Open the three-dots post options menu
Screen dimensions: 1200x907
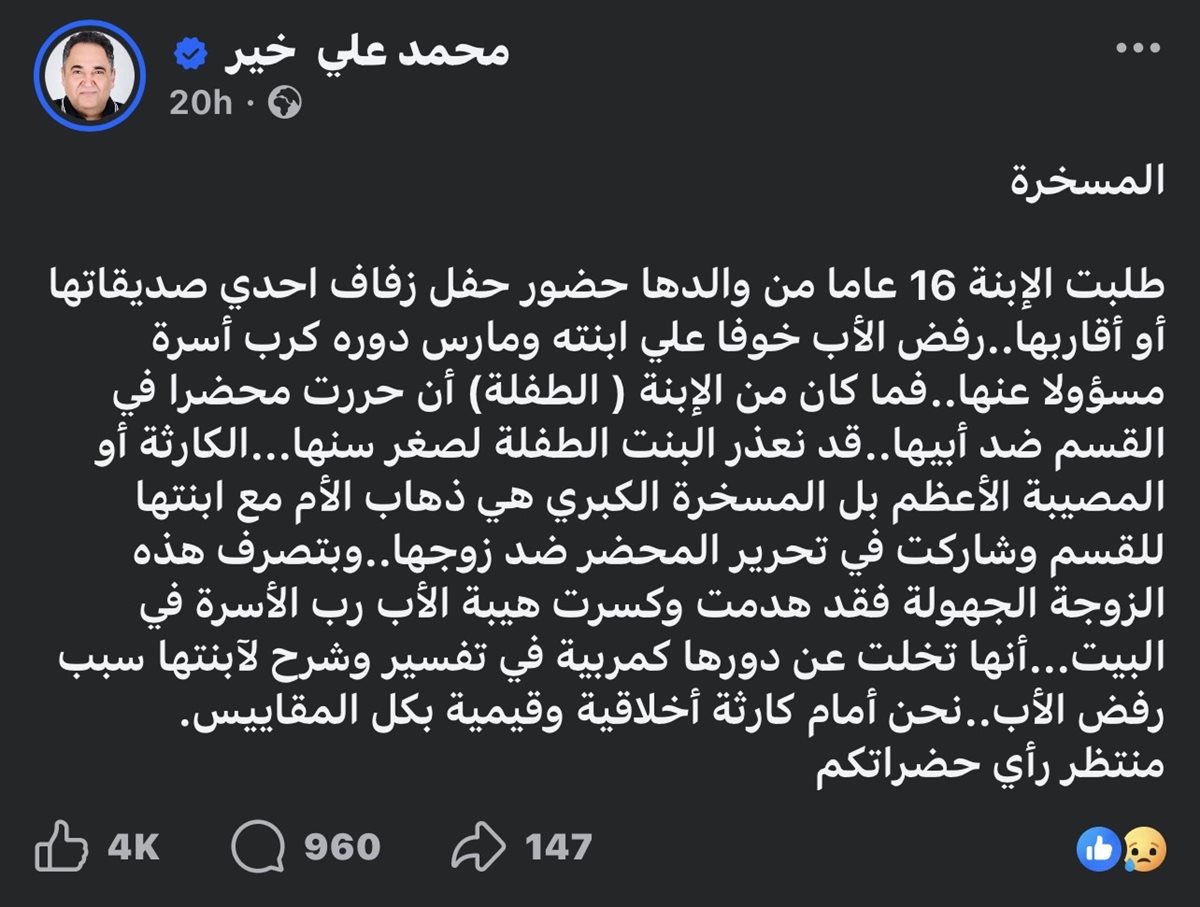click(x=1138, y=49)
